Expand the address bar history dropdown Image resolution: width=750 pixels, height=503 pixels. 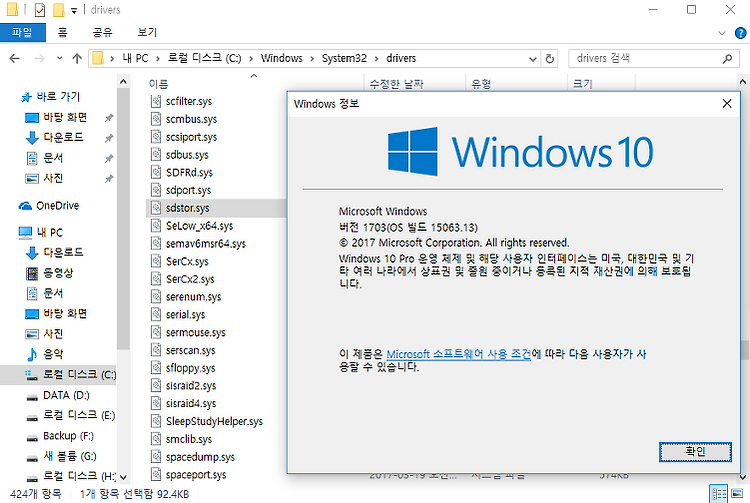coord(533,59)
